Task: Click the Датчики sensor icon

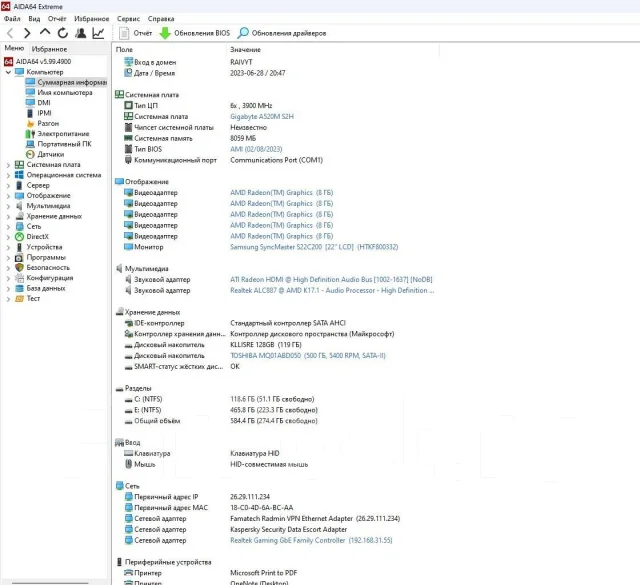Action: click(30, 154)
